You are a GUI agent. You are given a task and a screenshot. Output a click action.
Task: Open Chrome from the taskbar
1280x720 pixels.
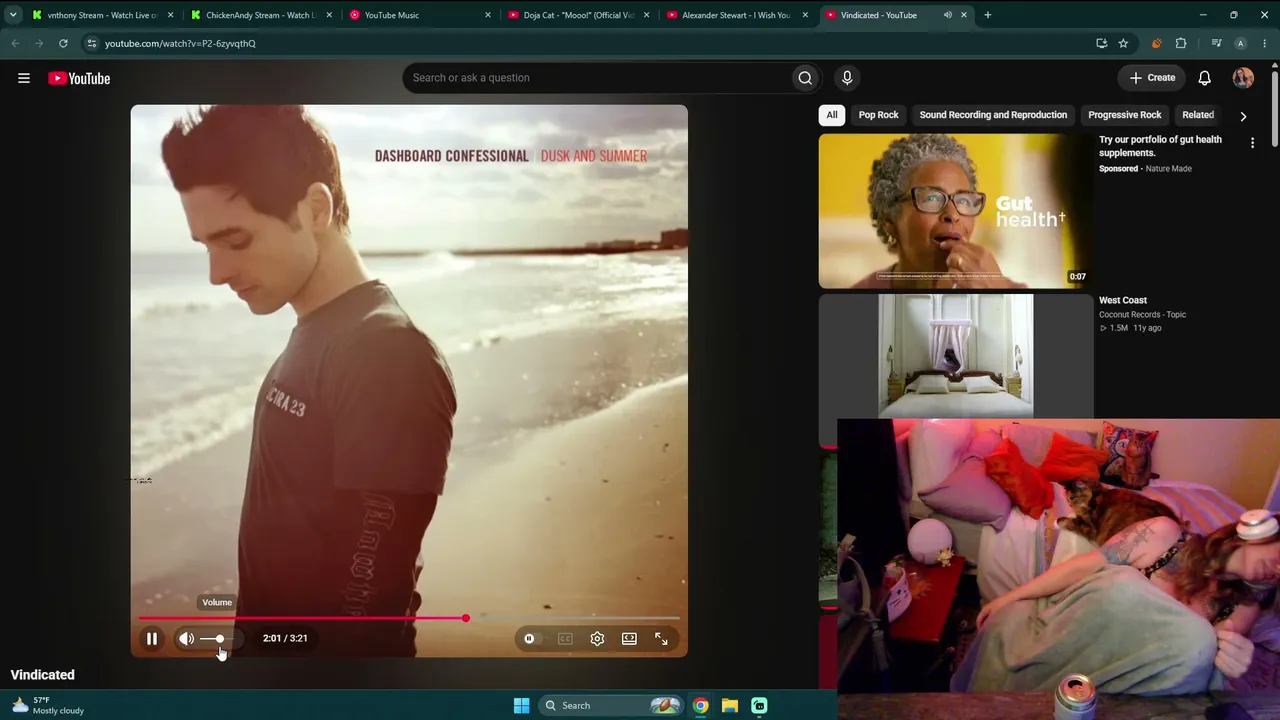[701, 705]
